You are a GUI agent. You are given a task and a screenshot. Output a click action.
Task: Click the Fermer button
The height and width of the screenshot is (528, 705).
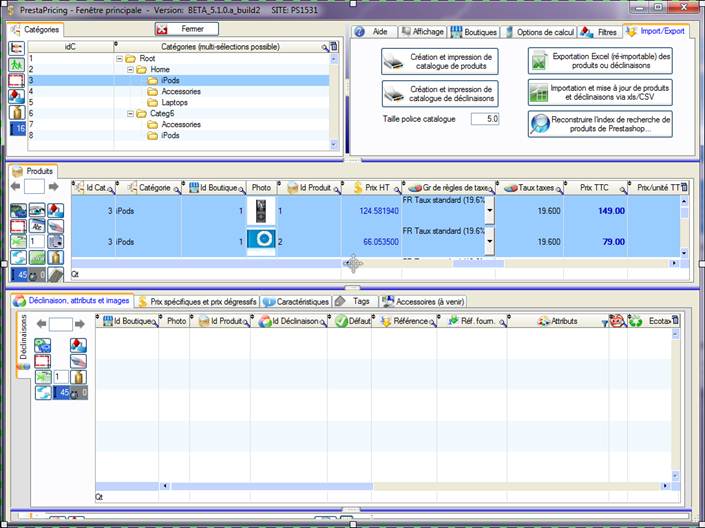pos(186,30)
